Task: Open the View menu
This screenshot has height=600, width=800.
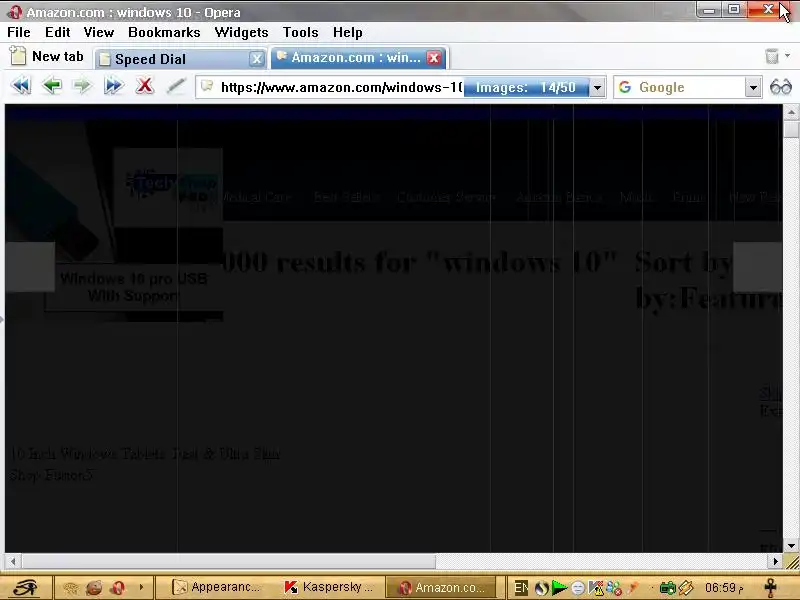Action: point(99,32)
